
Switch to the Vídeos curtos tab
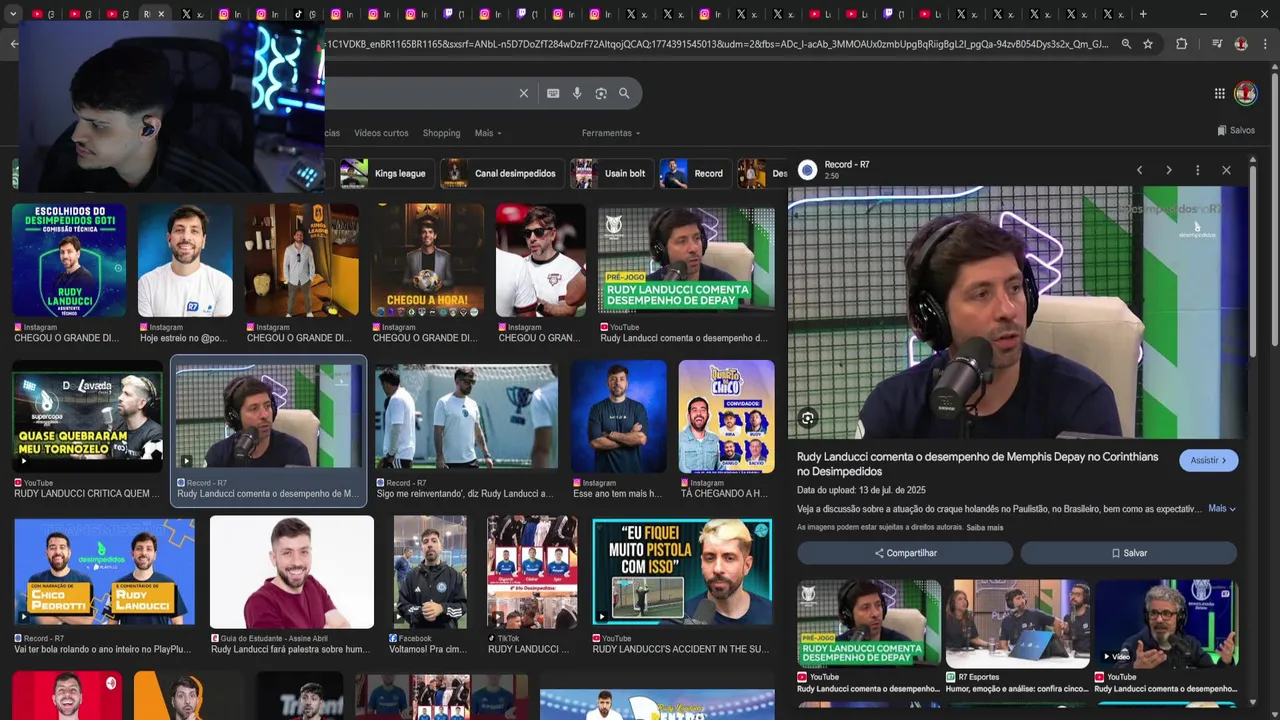(381, 133)
